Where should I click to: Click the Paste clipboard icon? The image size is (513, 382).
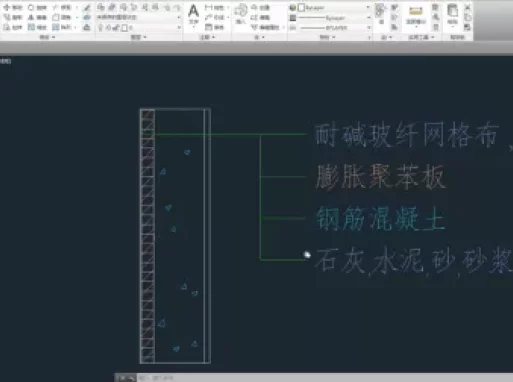[452, 14]
